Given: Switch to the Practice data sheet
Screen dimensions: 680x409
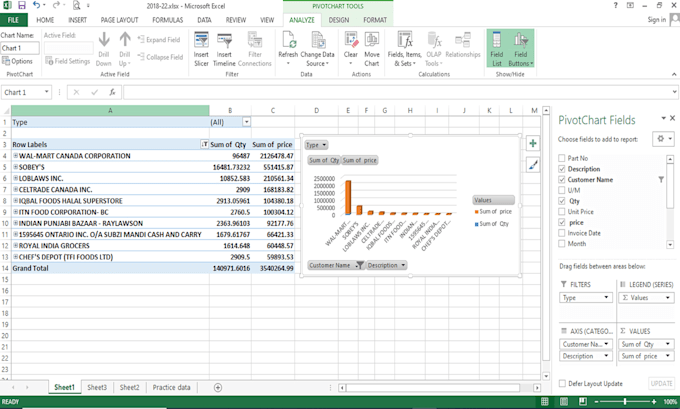Looking at the screenshot, I should pyautogui.click(x=171, y=387).
